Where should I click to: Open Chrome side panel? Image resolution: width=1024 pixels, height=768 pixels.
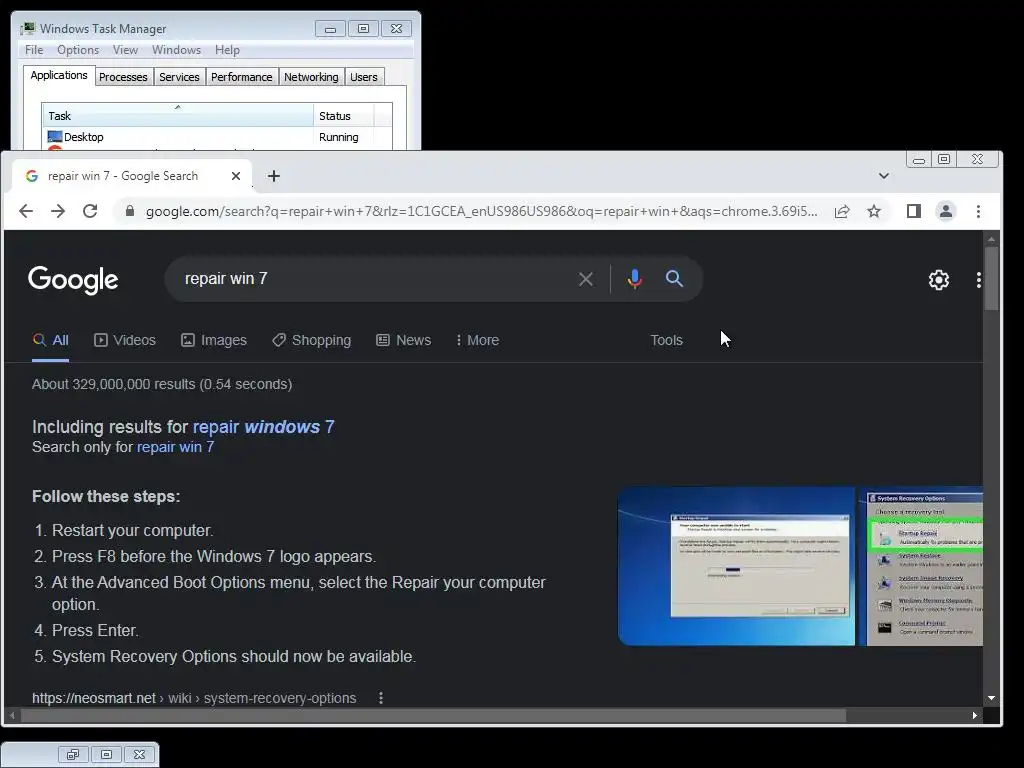(x=914, y=211)
